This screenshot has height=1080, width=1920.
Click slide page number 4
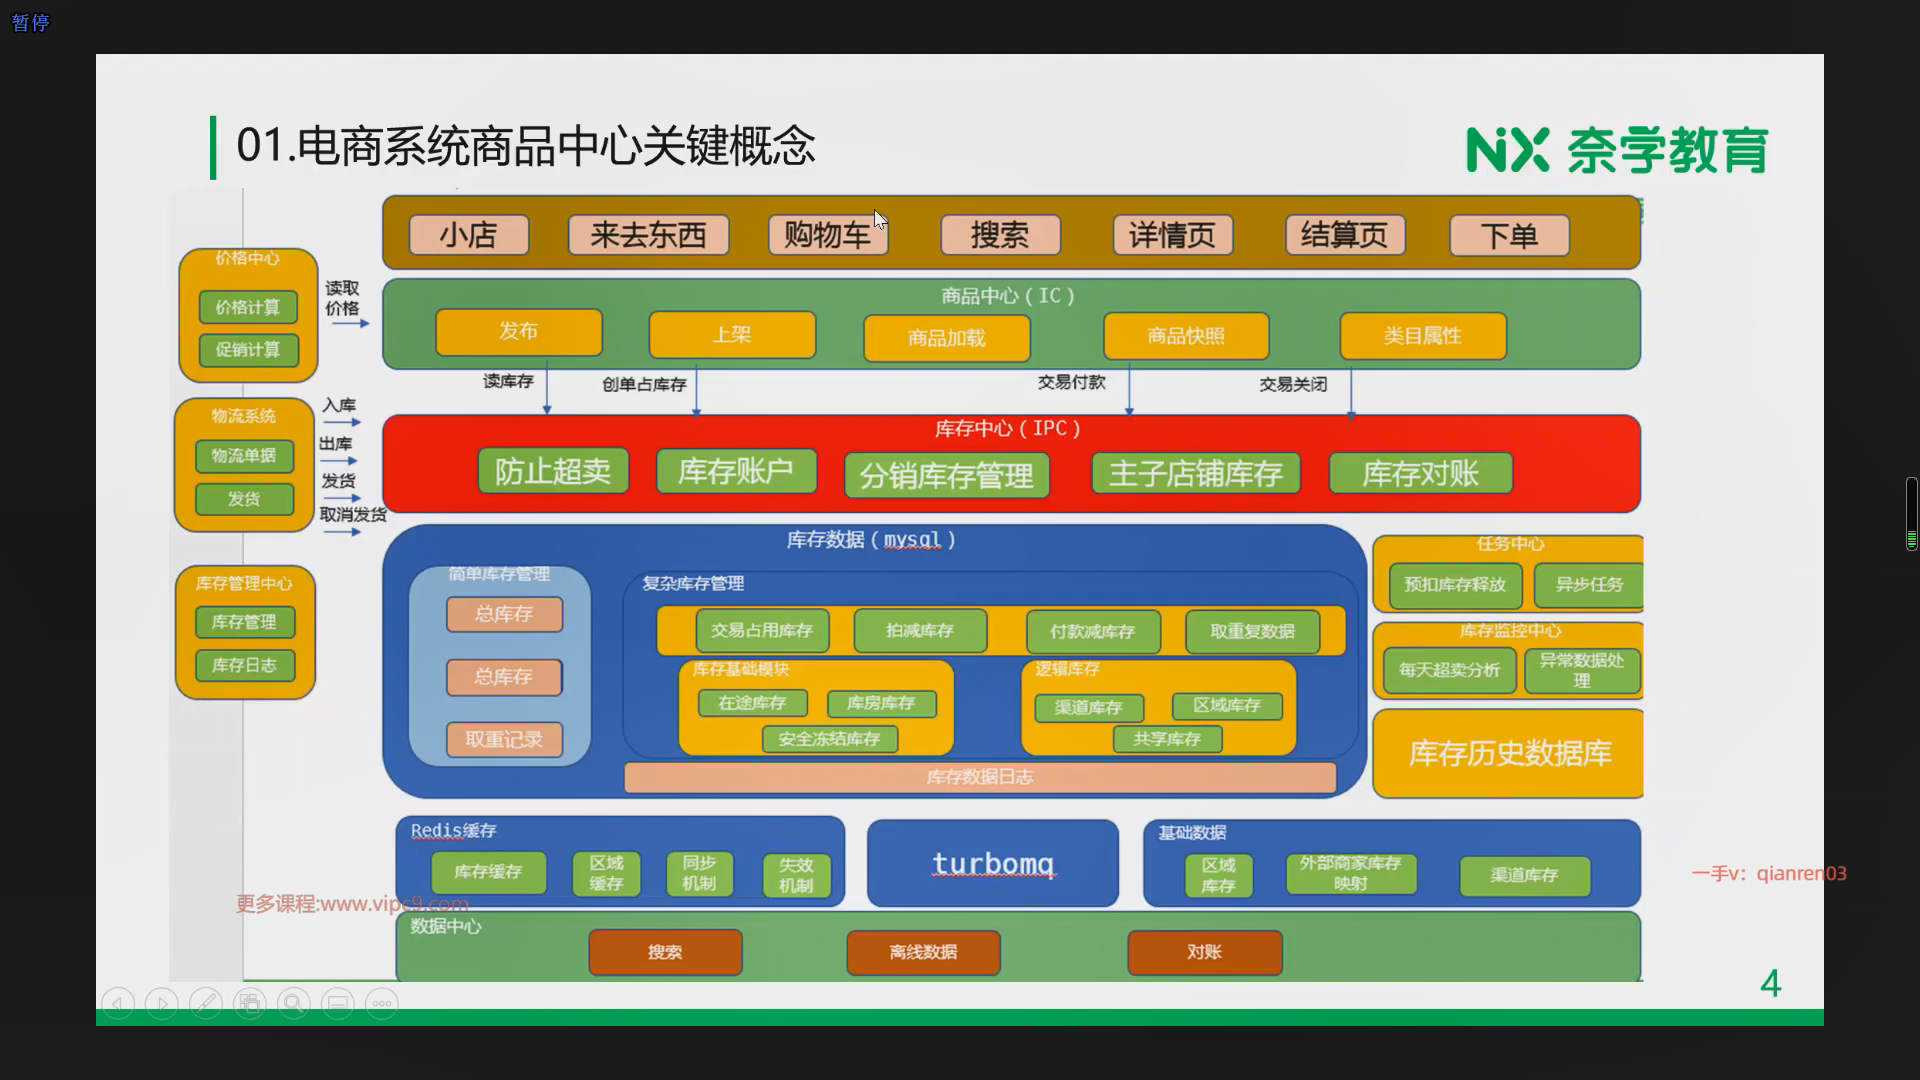[1770, 984]
